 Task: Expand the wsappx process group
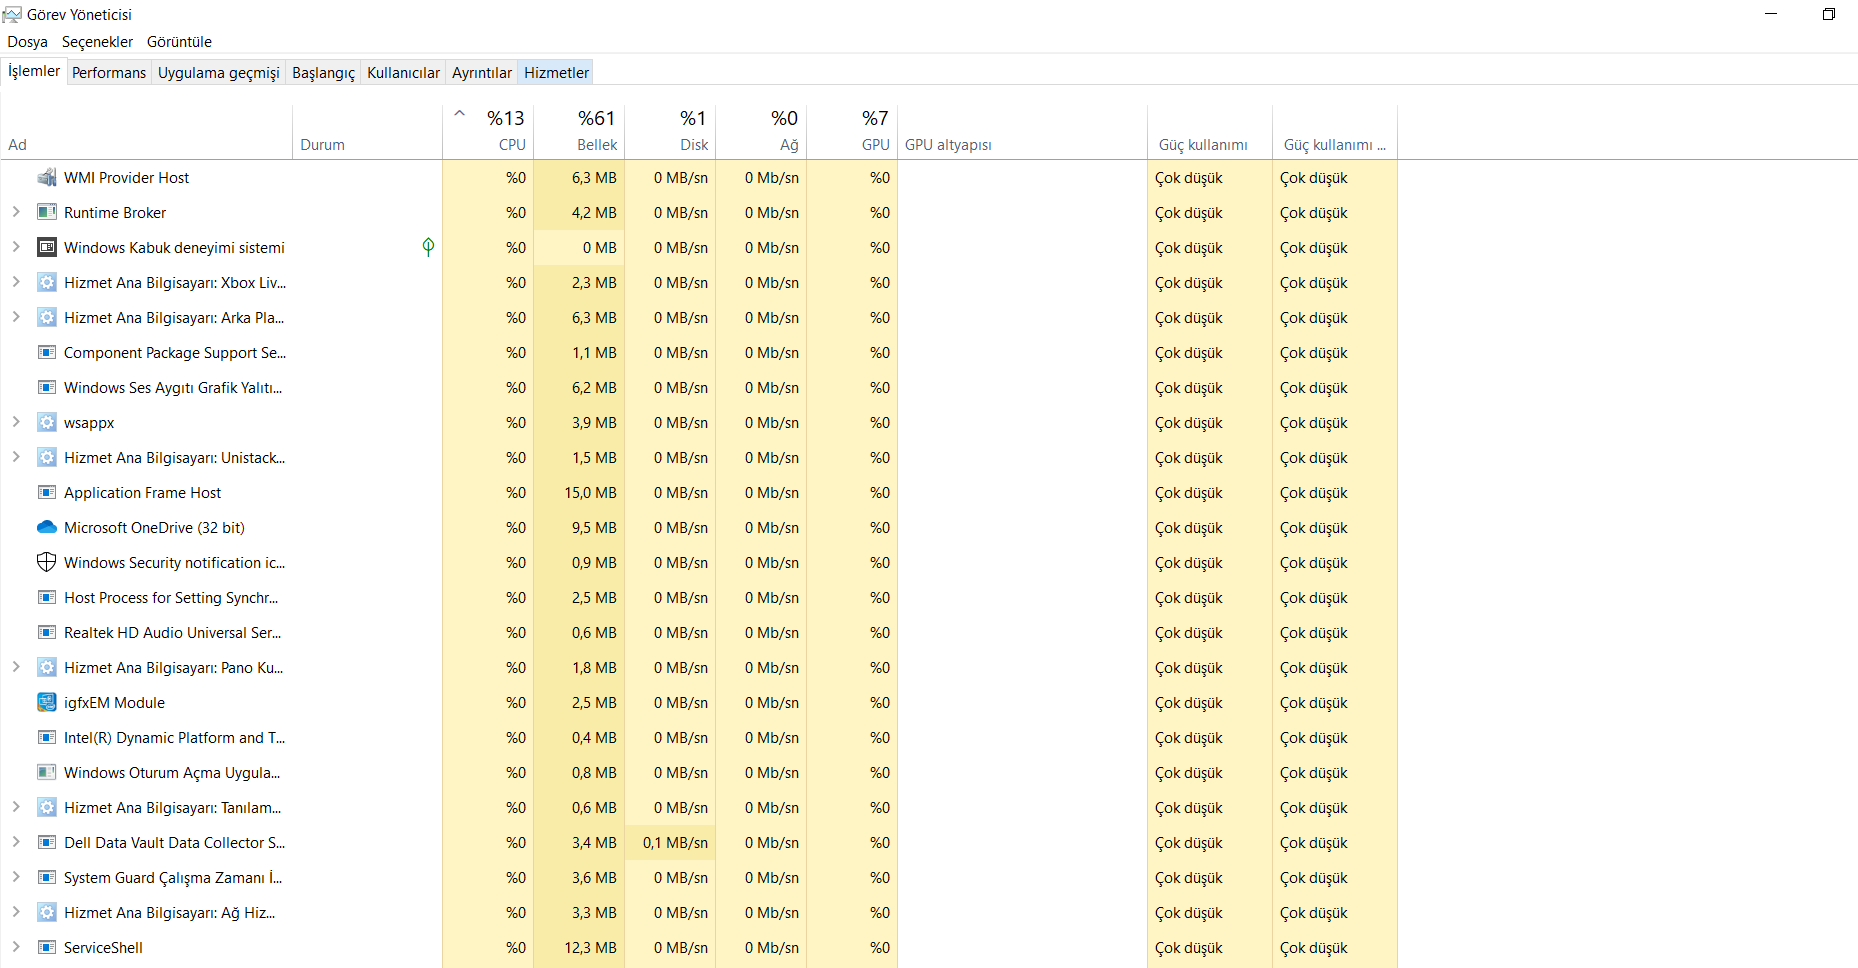point(16,422)
